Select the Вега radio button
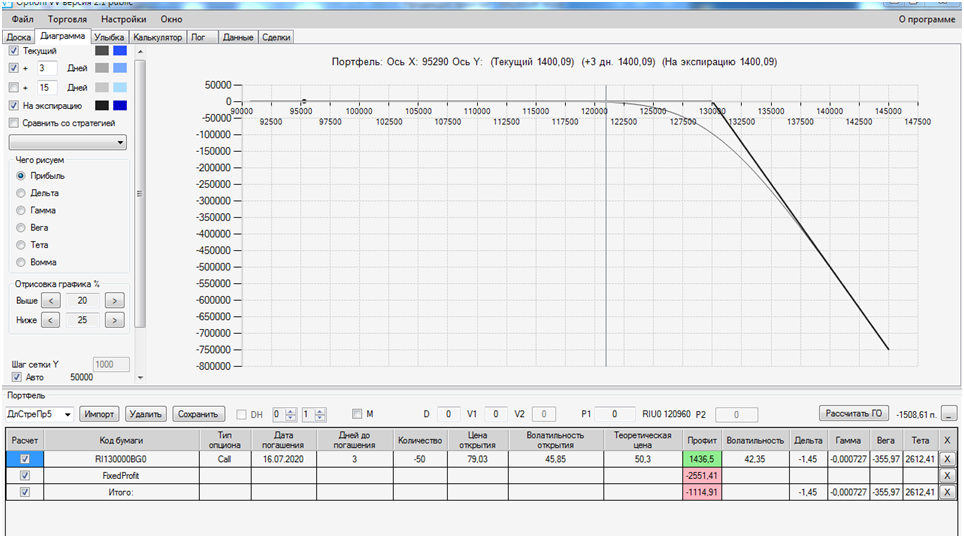Viewport: 964px width, 538px height. pos(21,227)
